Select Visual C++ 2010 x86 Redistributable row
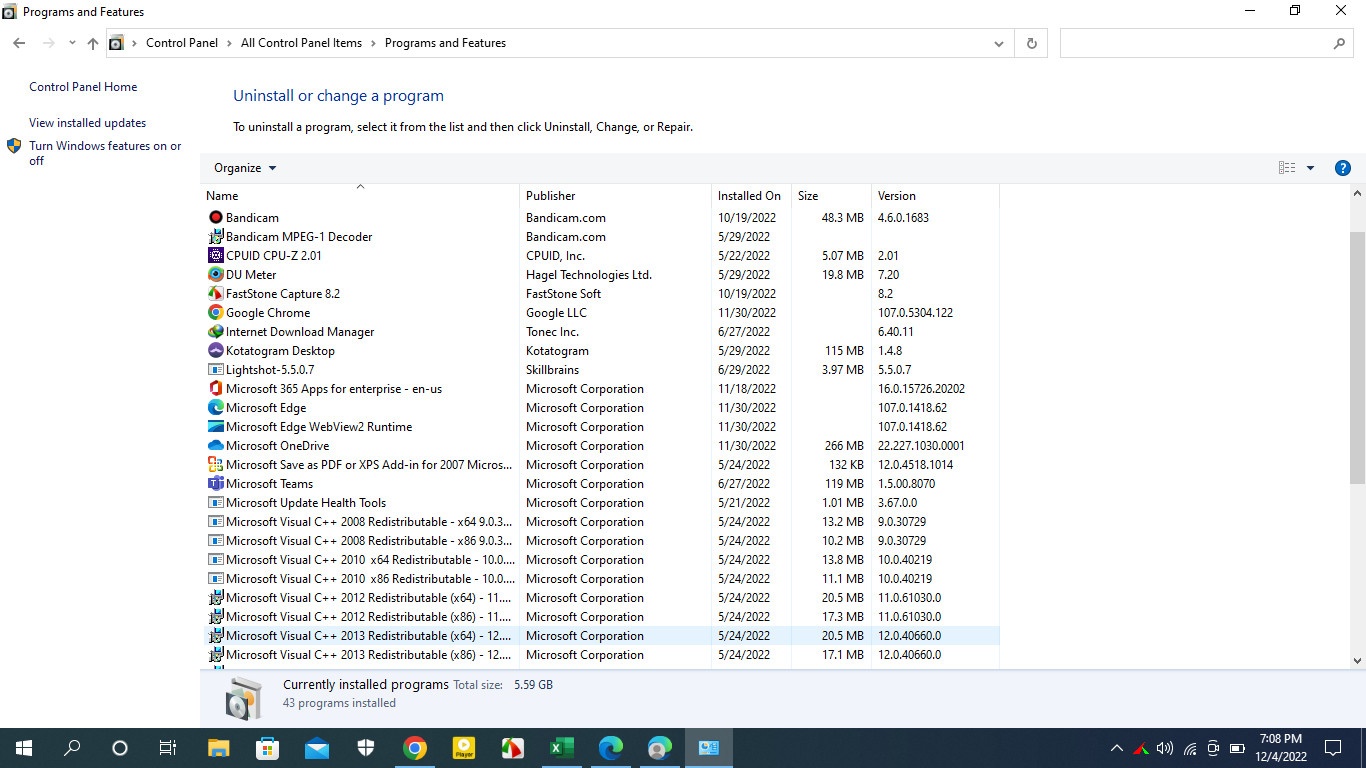Screen dimensions: 1366x768 coord(601,578)
